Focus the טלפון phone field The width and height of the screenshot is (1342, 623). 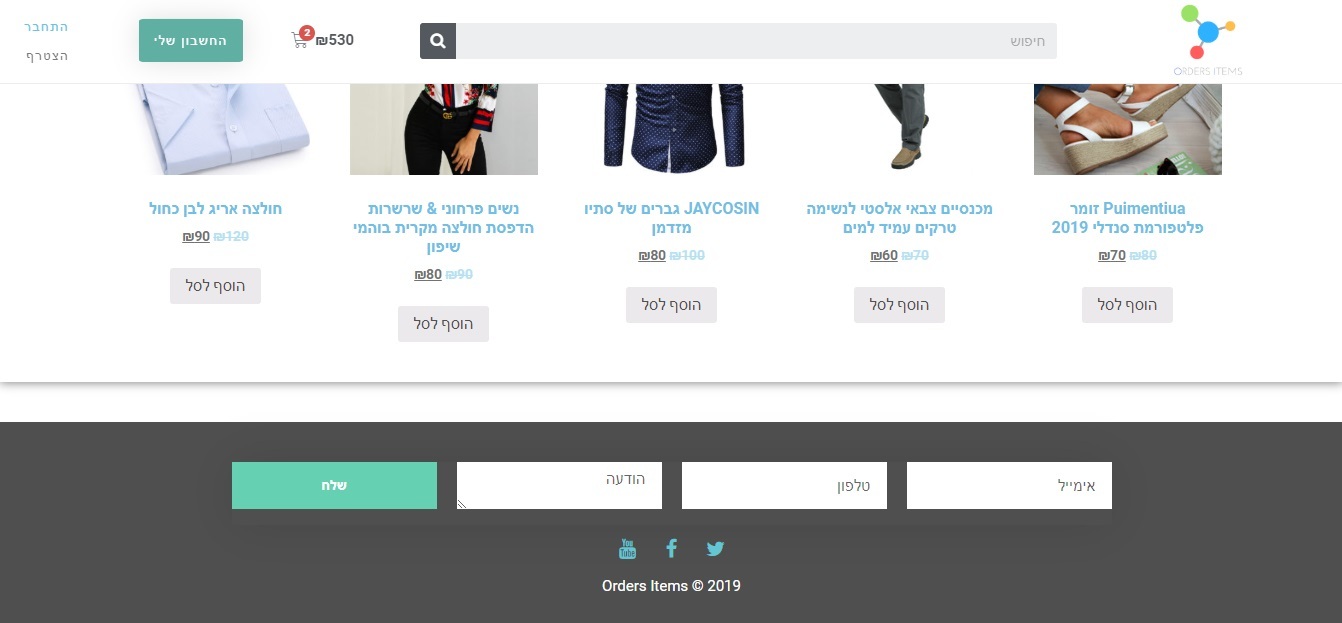[784, 485]
